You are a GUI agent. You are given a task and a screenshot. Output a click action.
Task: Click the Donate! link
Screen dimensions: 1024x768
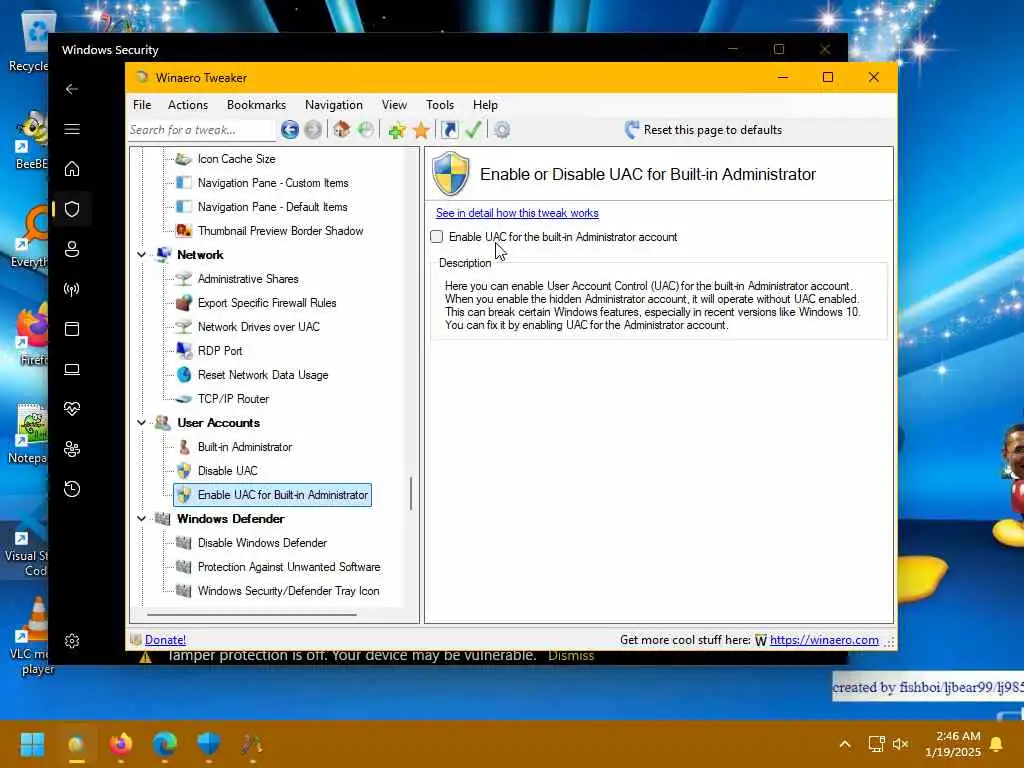[165, 640]
